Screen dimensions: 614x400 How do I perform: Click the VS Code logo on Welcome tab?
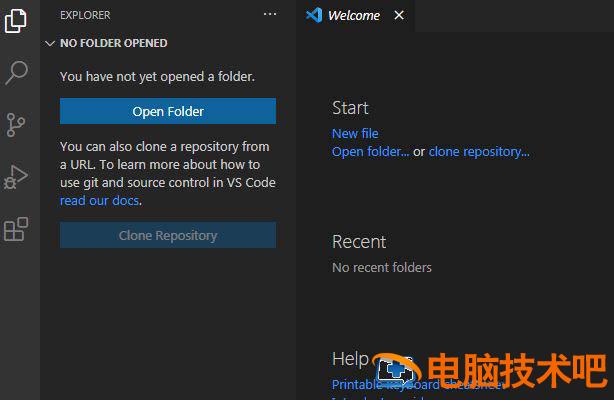314,15
